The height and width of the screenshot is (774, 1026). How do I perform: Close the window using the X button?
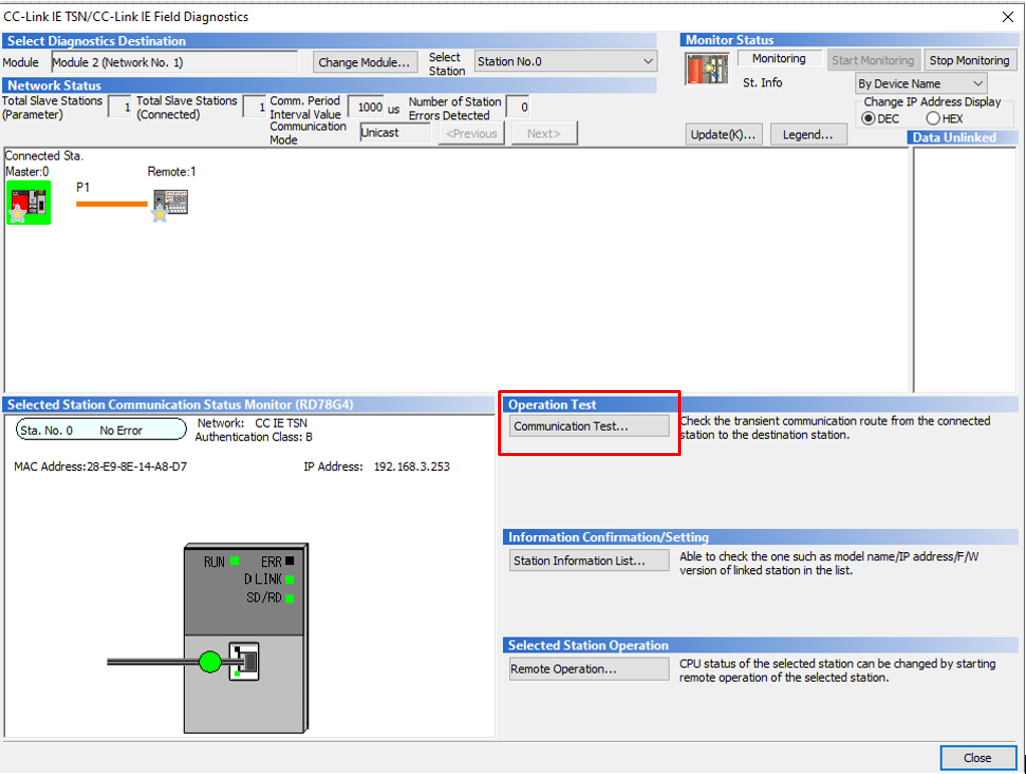pyautogui.click(x=1008, y=17)
